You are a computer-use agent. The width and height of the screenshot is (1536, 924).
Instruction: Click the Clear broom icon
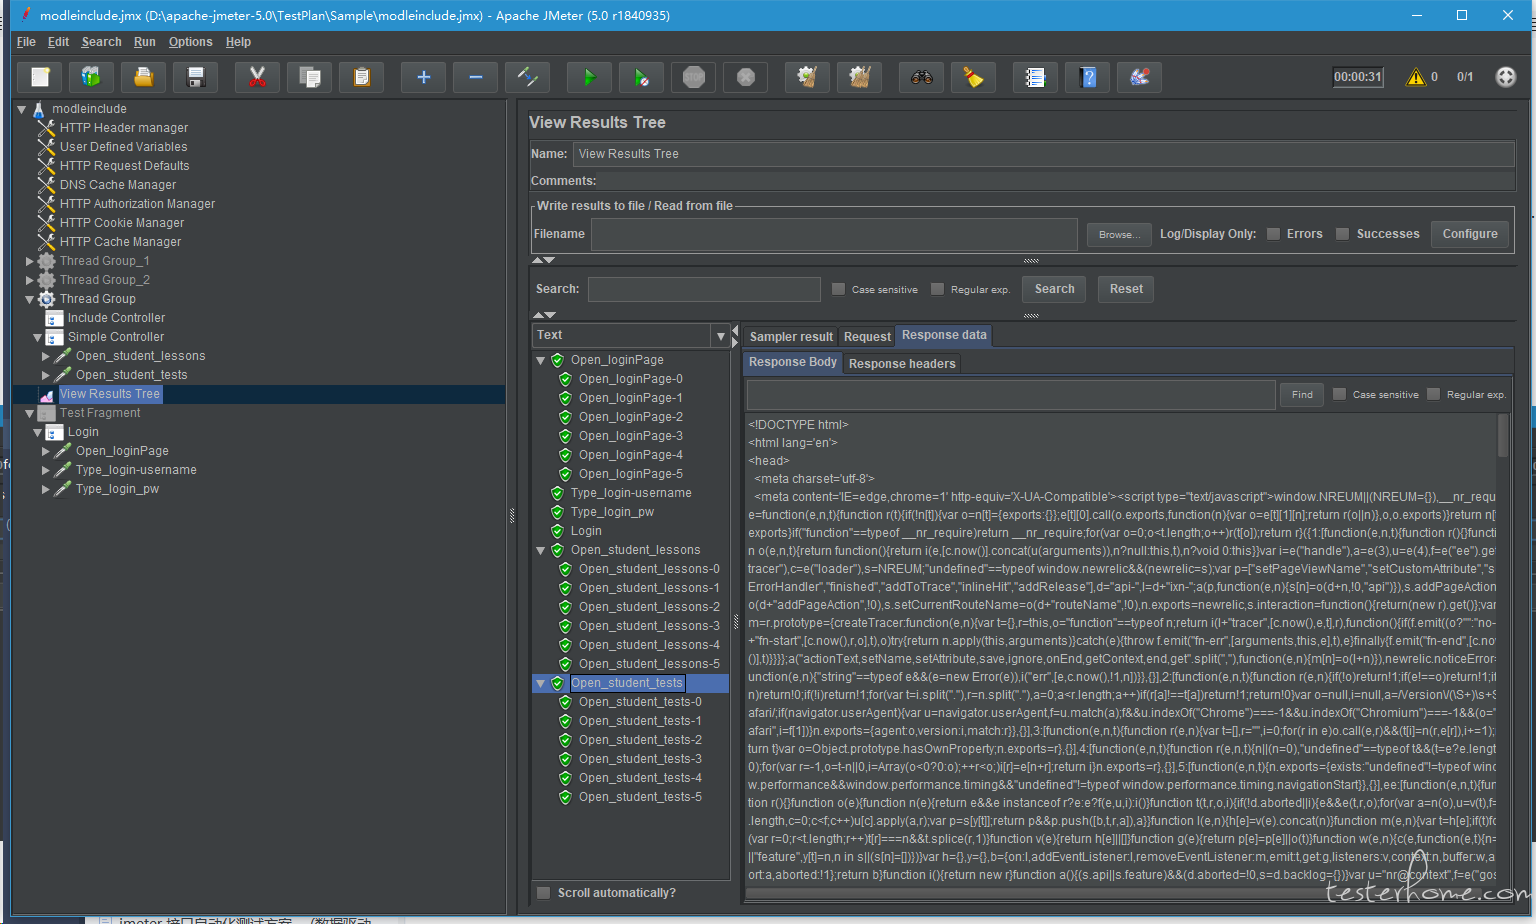click(807, 77)
